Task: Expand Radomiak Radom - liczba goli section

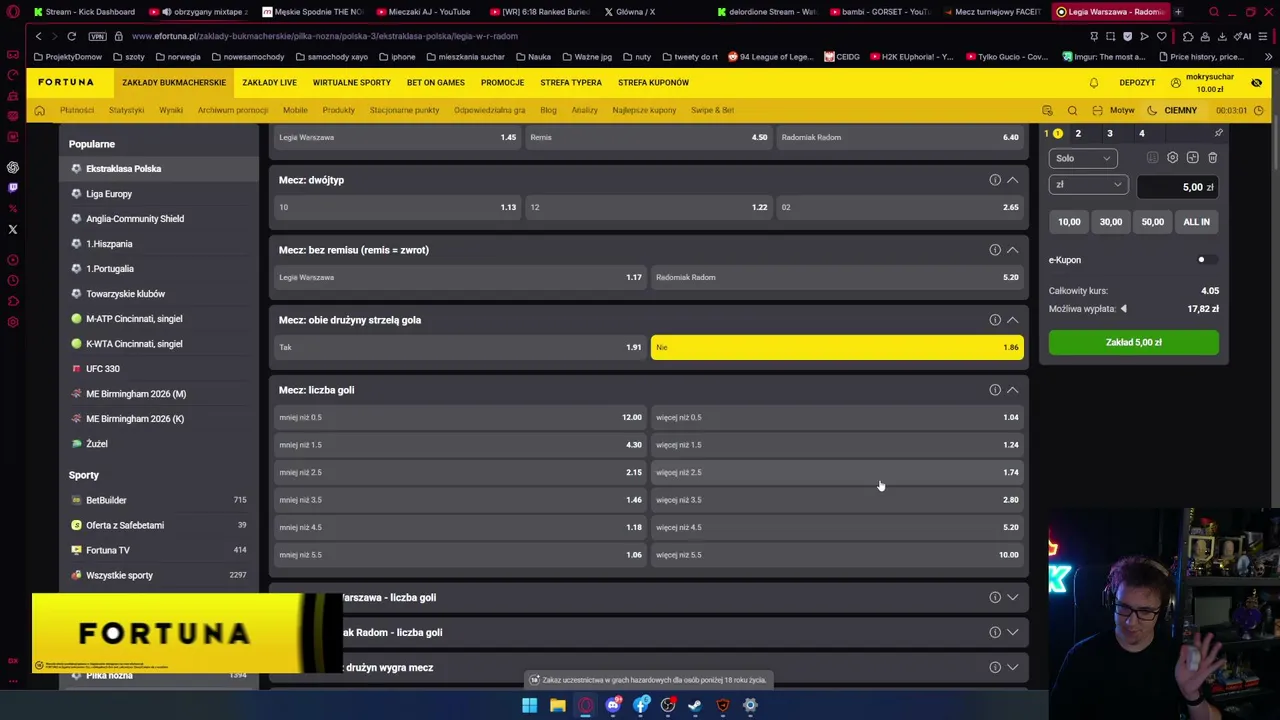Action: click(1012, 632)
